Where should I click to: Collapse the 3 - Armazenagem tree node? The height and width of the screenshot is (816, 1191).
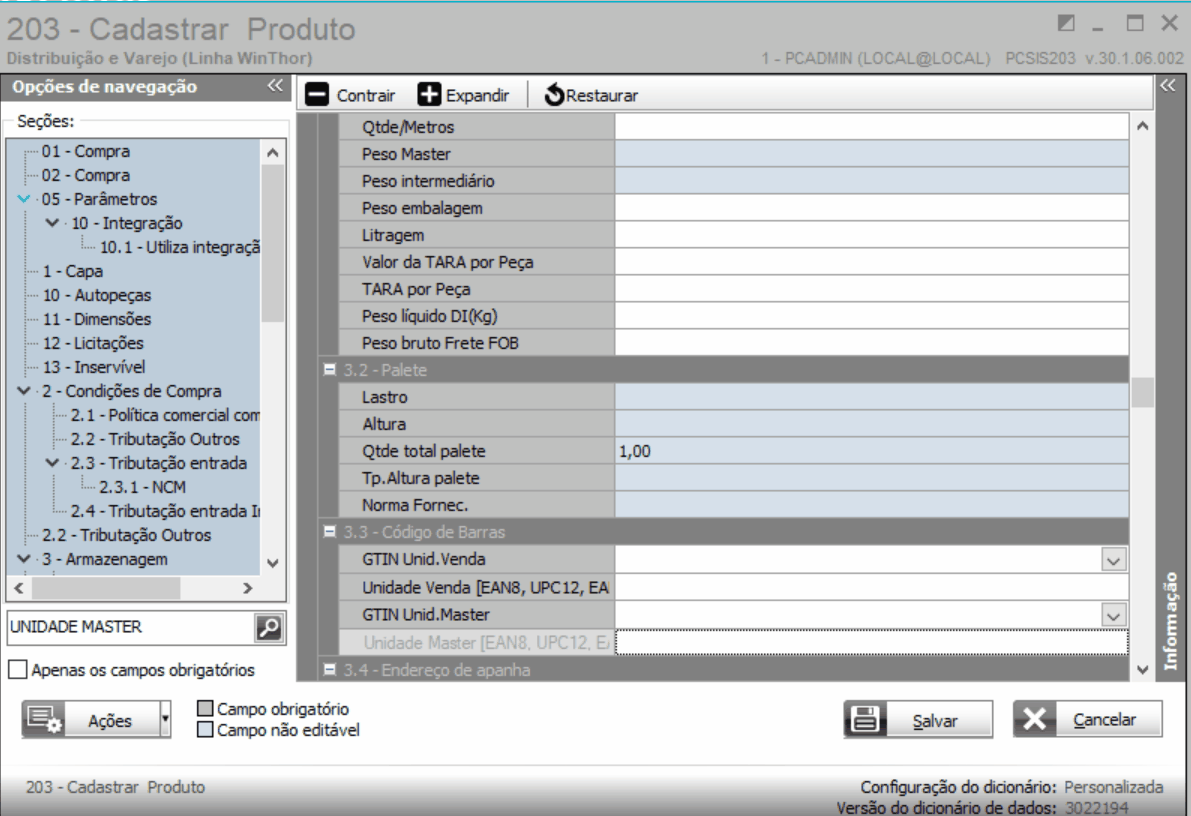[x=24, y=559]
